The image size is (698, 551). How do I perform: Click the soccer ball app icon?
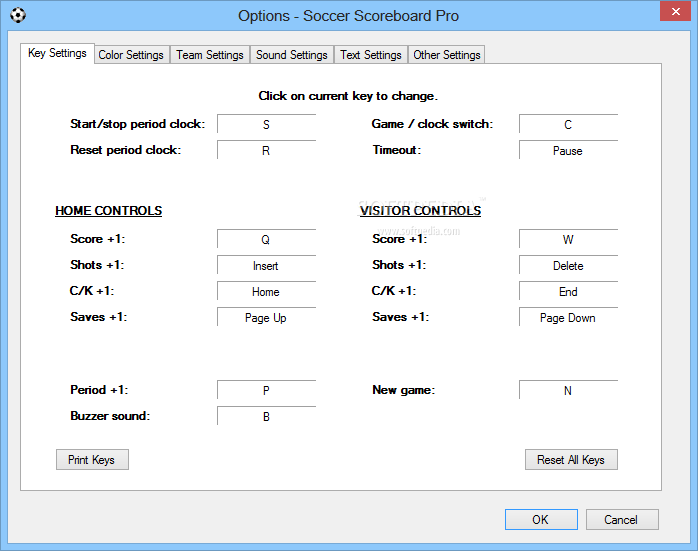point(18,15)
